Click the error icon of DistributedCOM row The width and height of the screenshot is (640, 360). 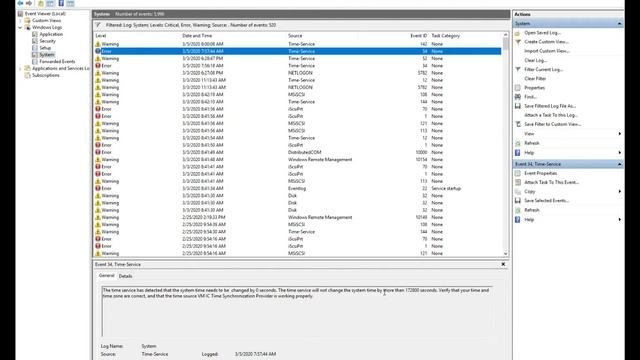(98, 152)
